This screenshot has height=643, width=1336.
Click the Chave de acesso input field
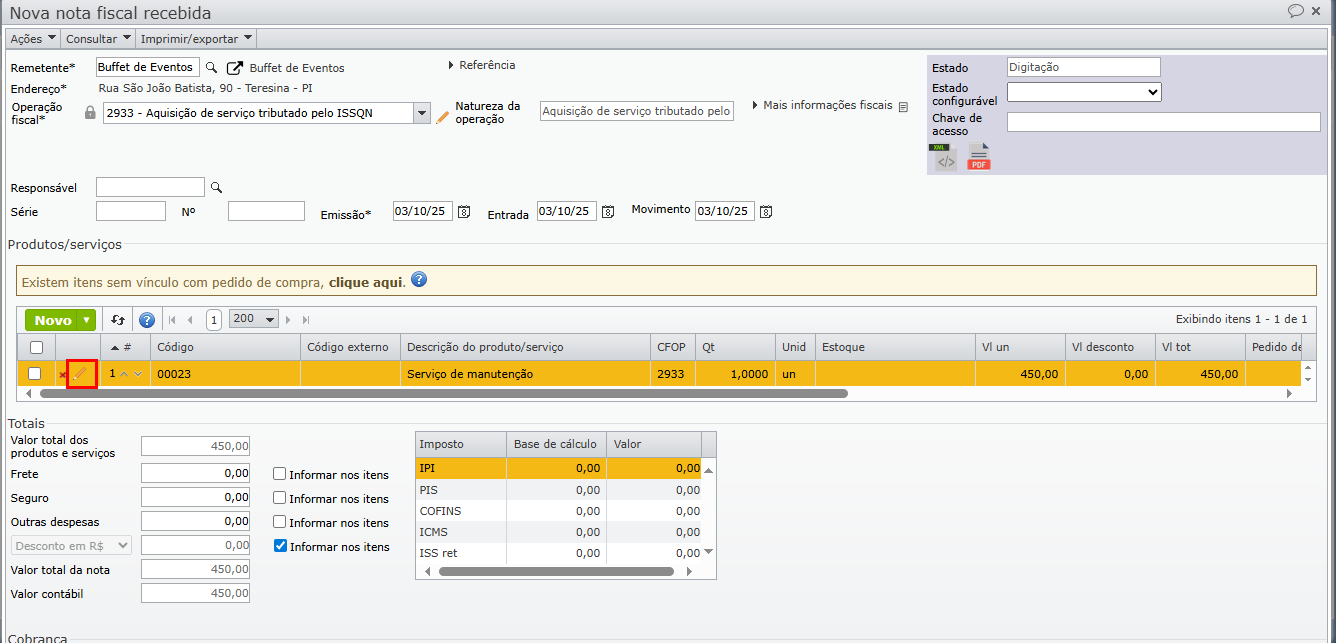(1163, 122)
